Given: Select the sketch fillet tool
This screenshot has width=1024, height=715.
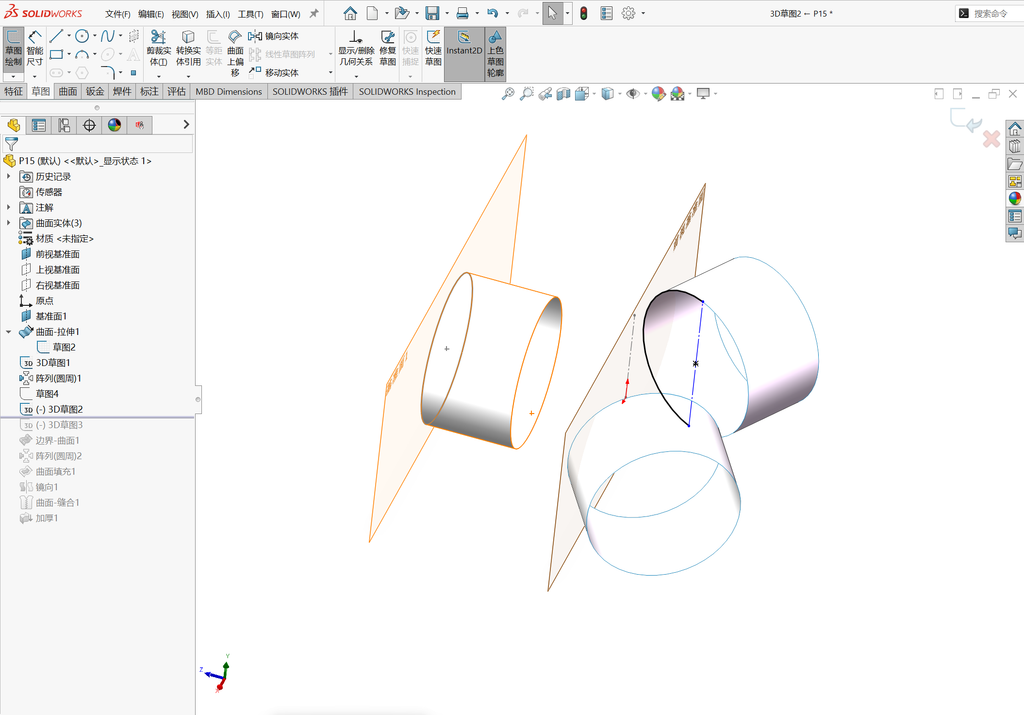Looking at the screenshot, I should click(108, 72).
